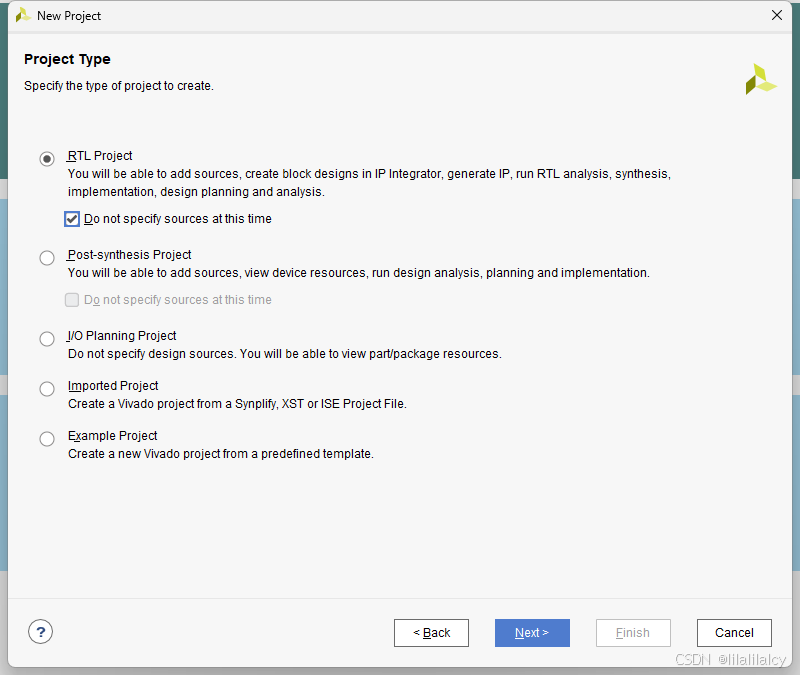Click the disabled sources checkbox under Post-synthesis Project

click(72, 300)
